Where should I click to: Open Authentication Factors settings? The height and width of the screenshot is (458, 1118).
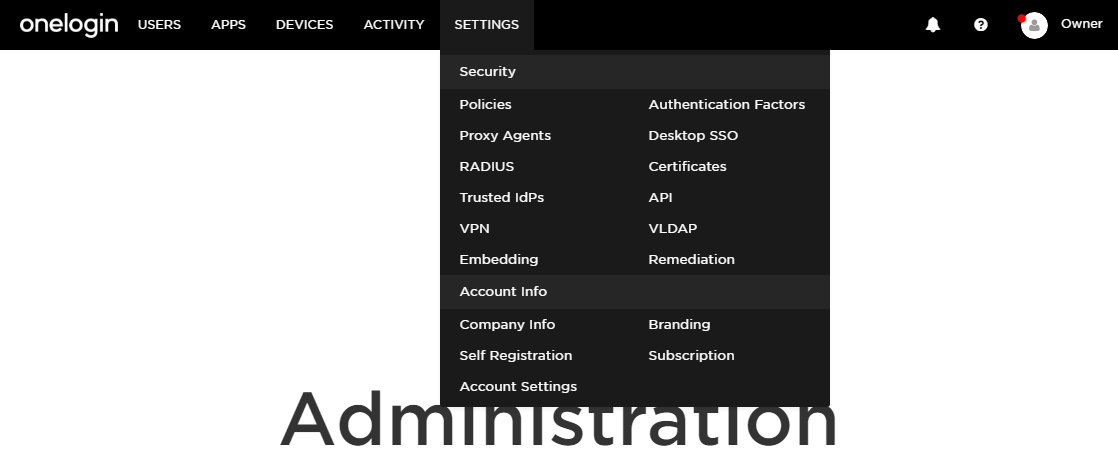coord(727,104)
